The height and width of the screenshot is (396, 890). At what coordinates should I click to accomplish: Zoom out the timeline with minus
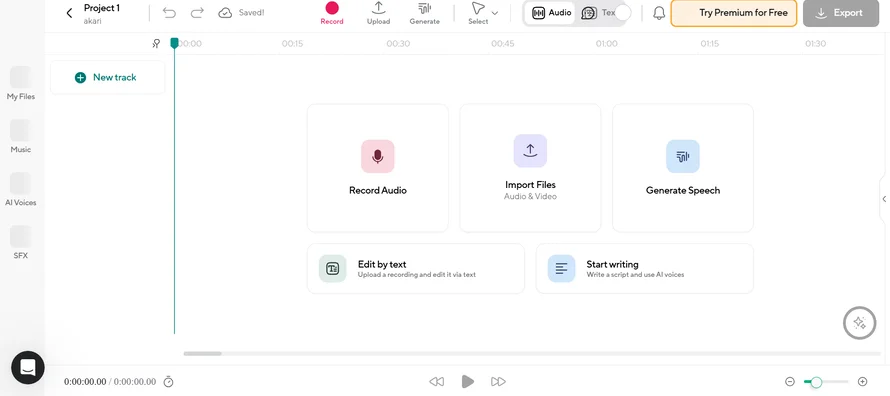(790, 382)
